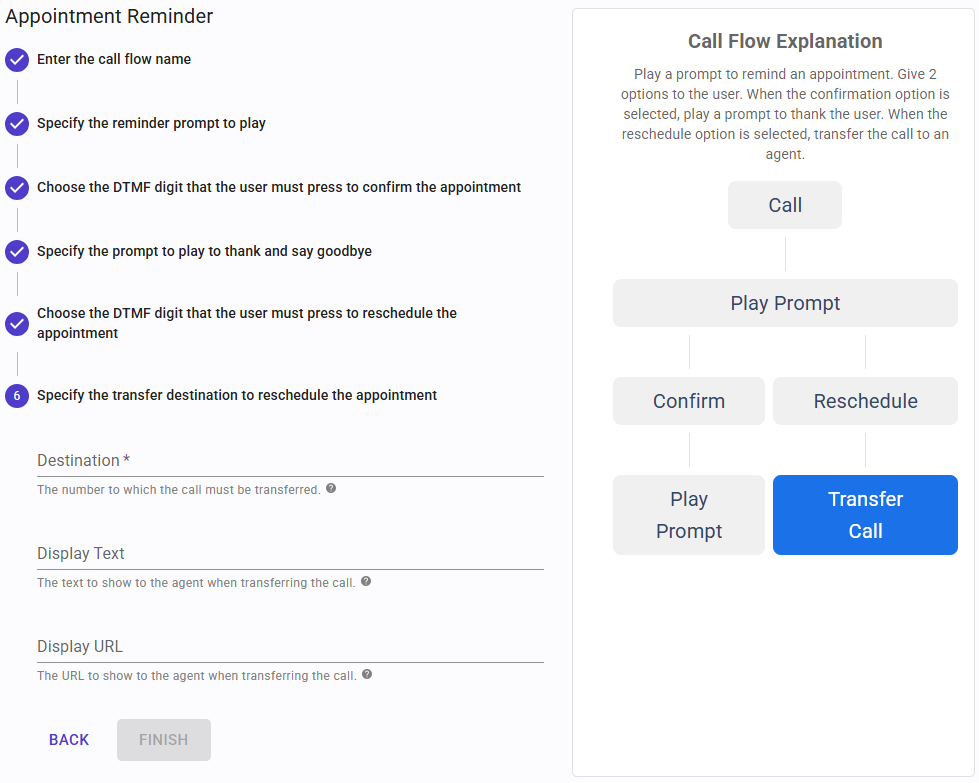Click the reminder prompt step checkmark icon
The image size is (979, 783).
pyautogui.click(x=17, y=124)
